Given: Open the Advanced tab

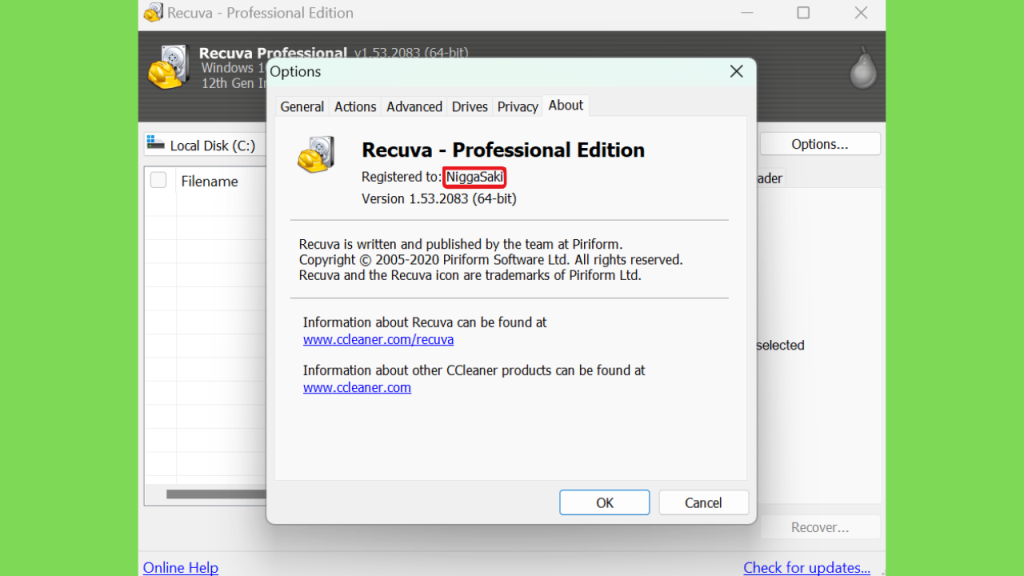Looking at the screenshot, I should 414,106.
